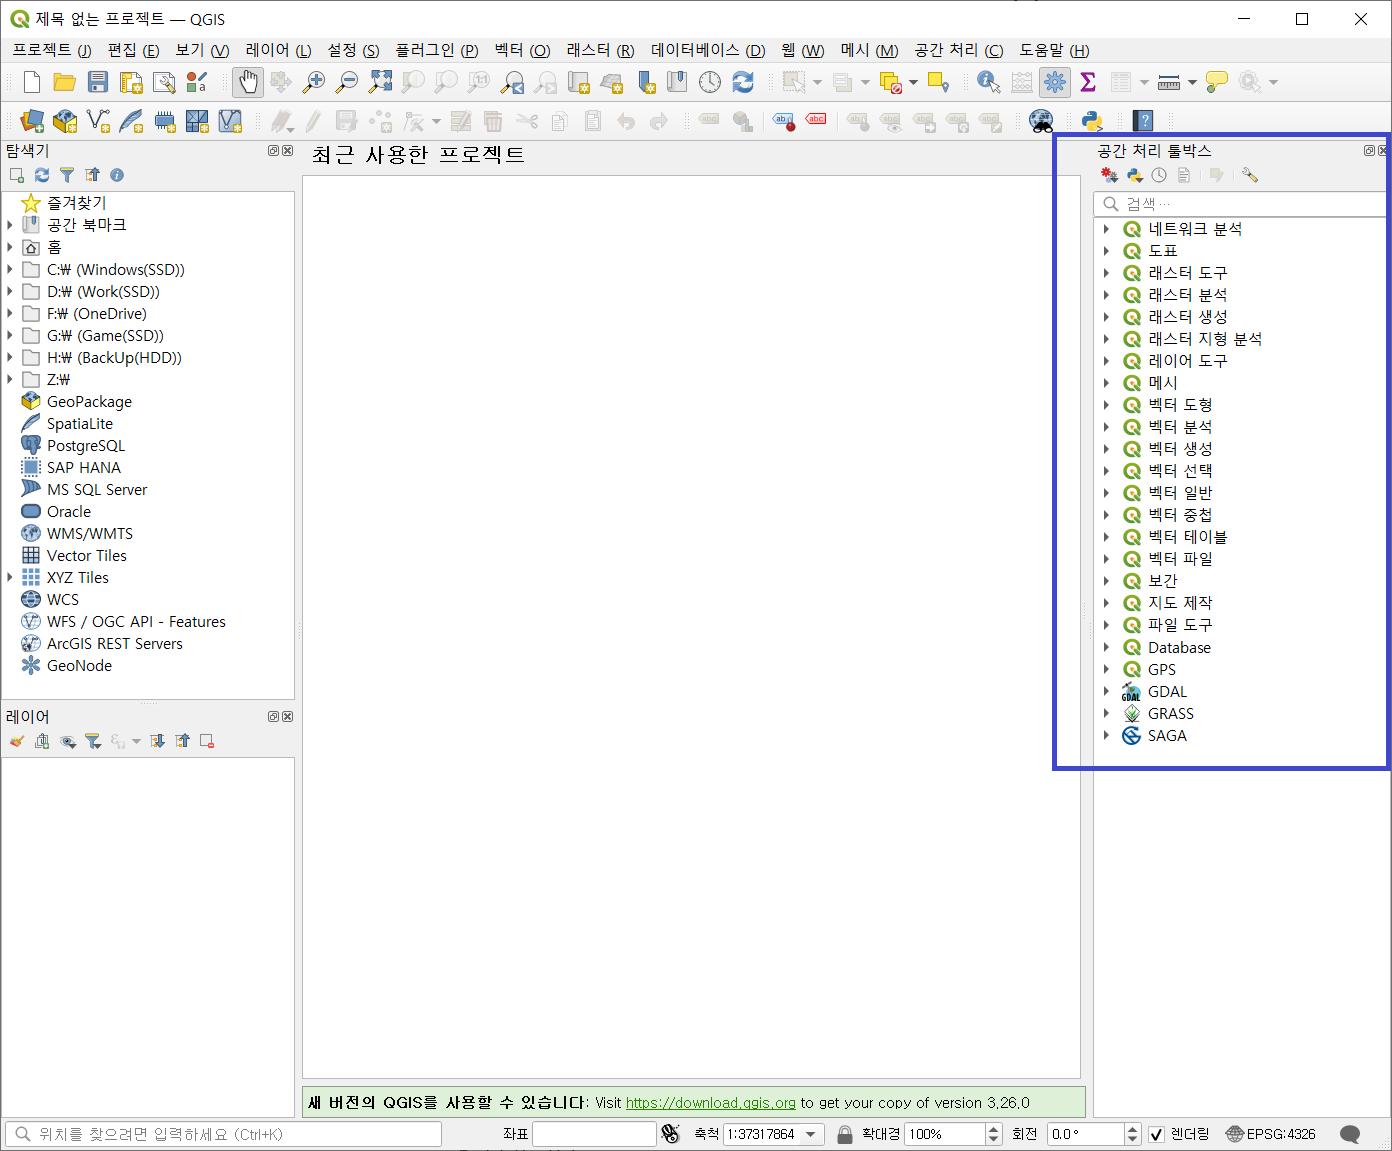Viewport: 1392px width, 1151px height.
Task: Select the Pan Map tool
Action: (x=248, y=82)
